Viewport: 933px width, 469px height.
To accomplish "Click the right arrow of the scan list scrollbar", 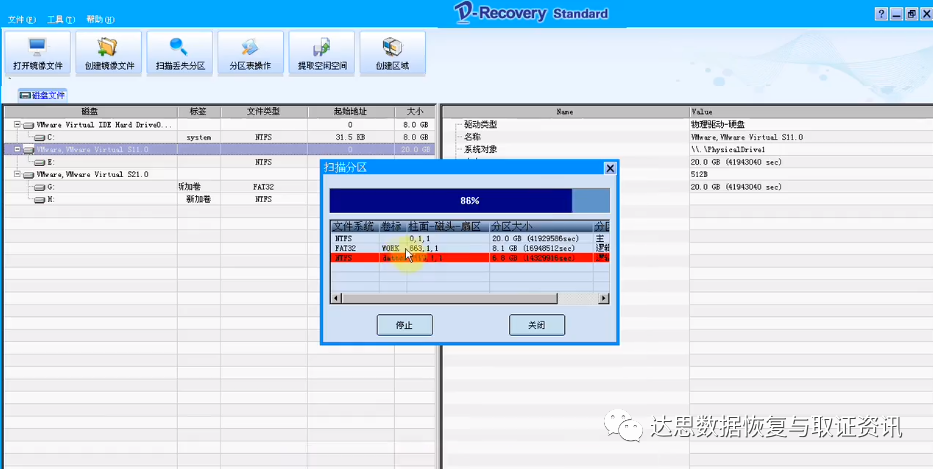I will click(x=603, y=298).
